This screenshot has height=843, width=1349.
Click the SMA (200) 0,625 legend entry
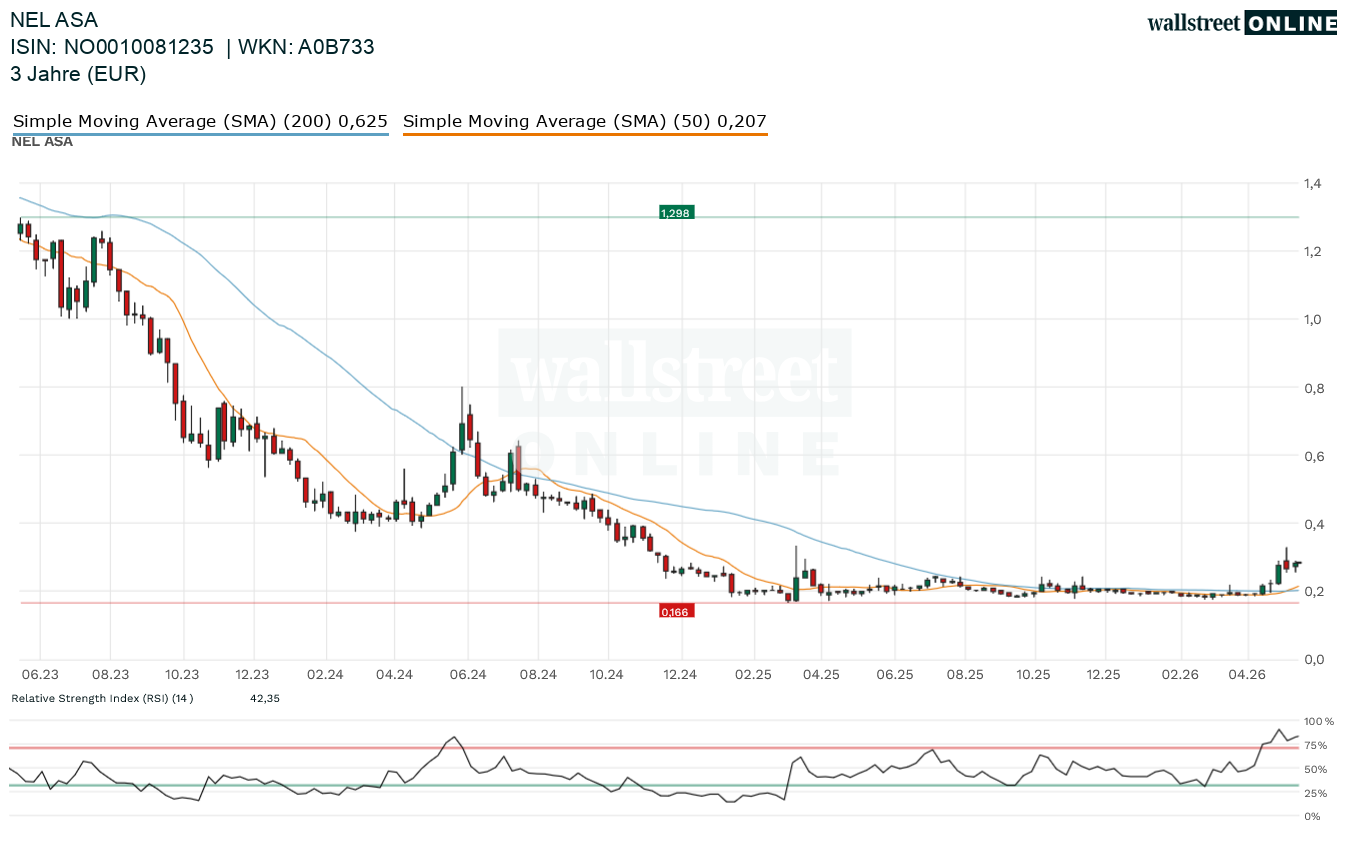point(200,121)
